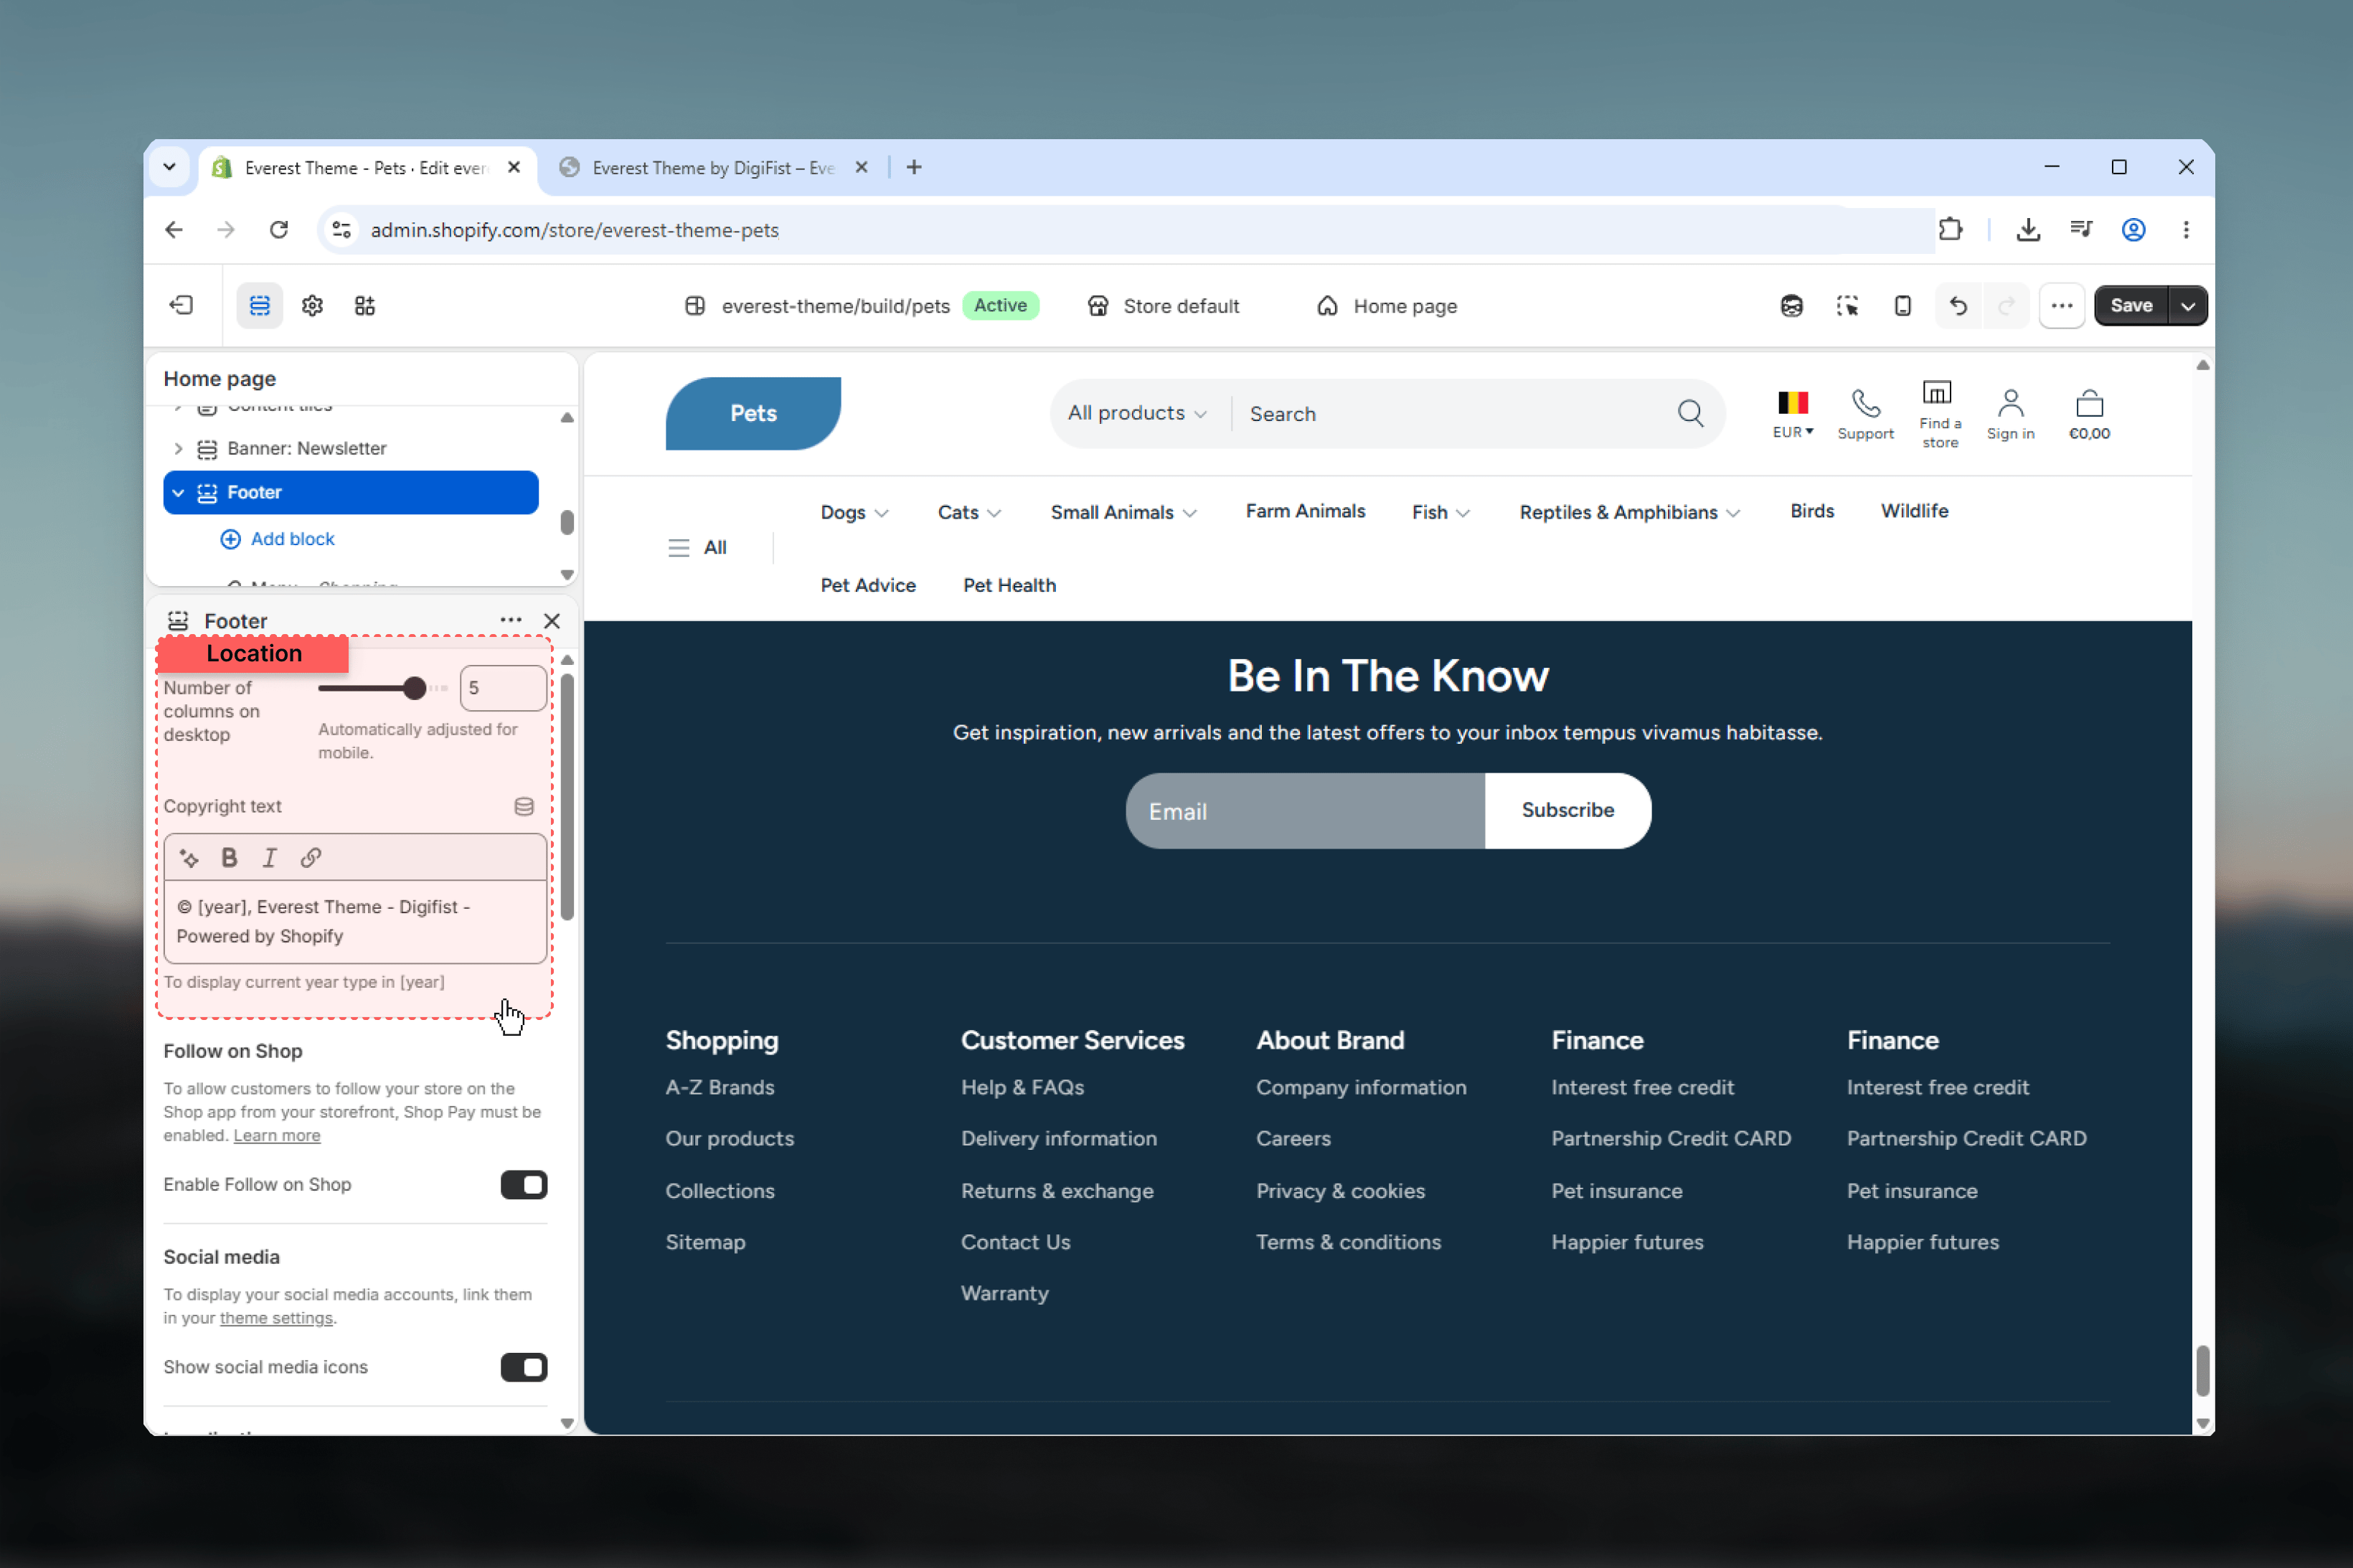Open Home page template selector
Image resolution: width=2353 pixels, height=1568 pixels.
[1387, 305]
